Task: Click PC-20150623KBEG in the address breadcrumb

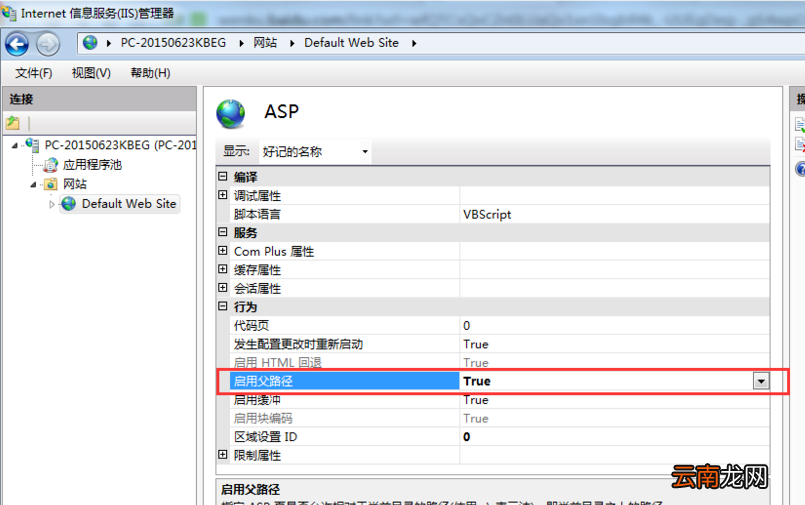Action: [173, 43]
